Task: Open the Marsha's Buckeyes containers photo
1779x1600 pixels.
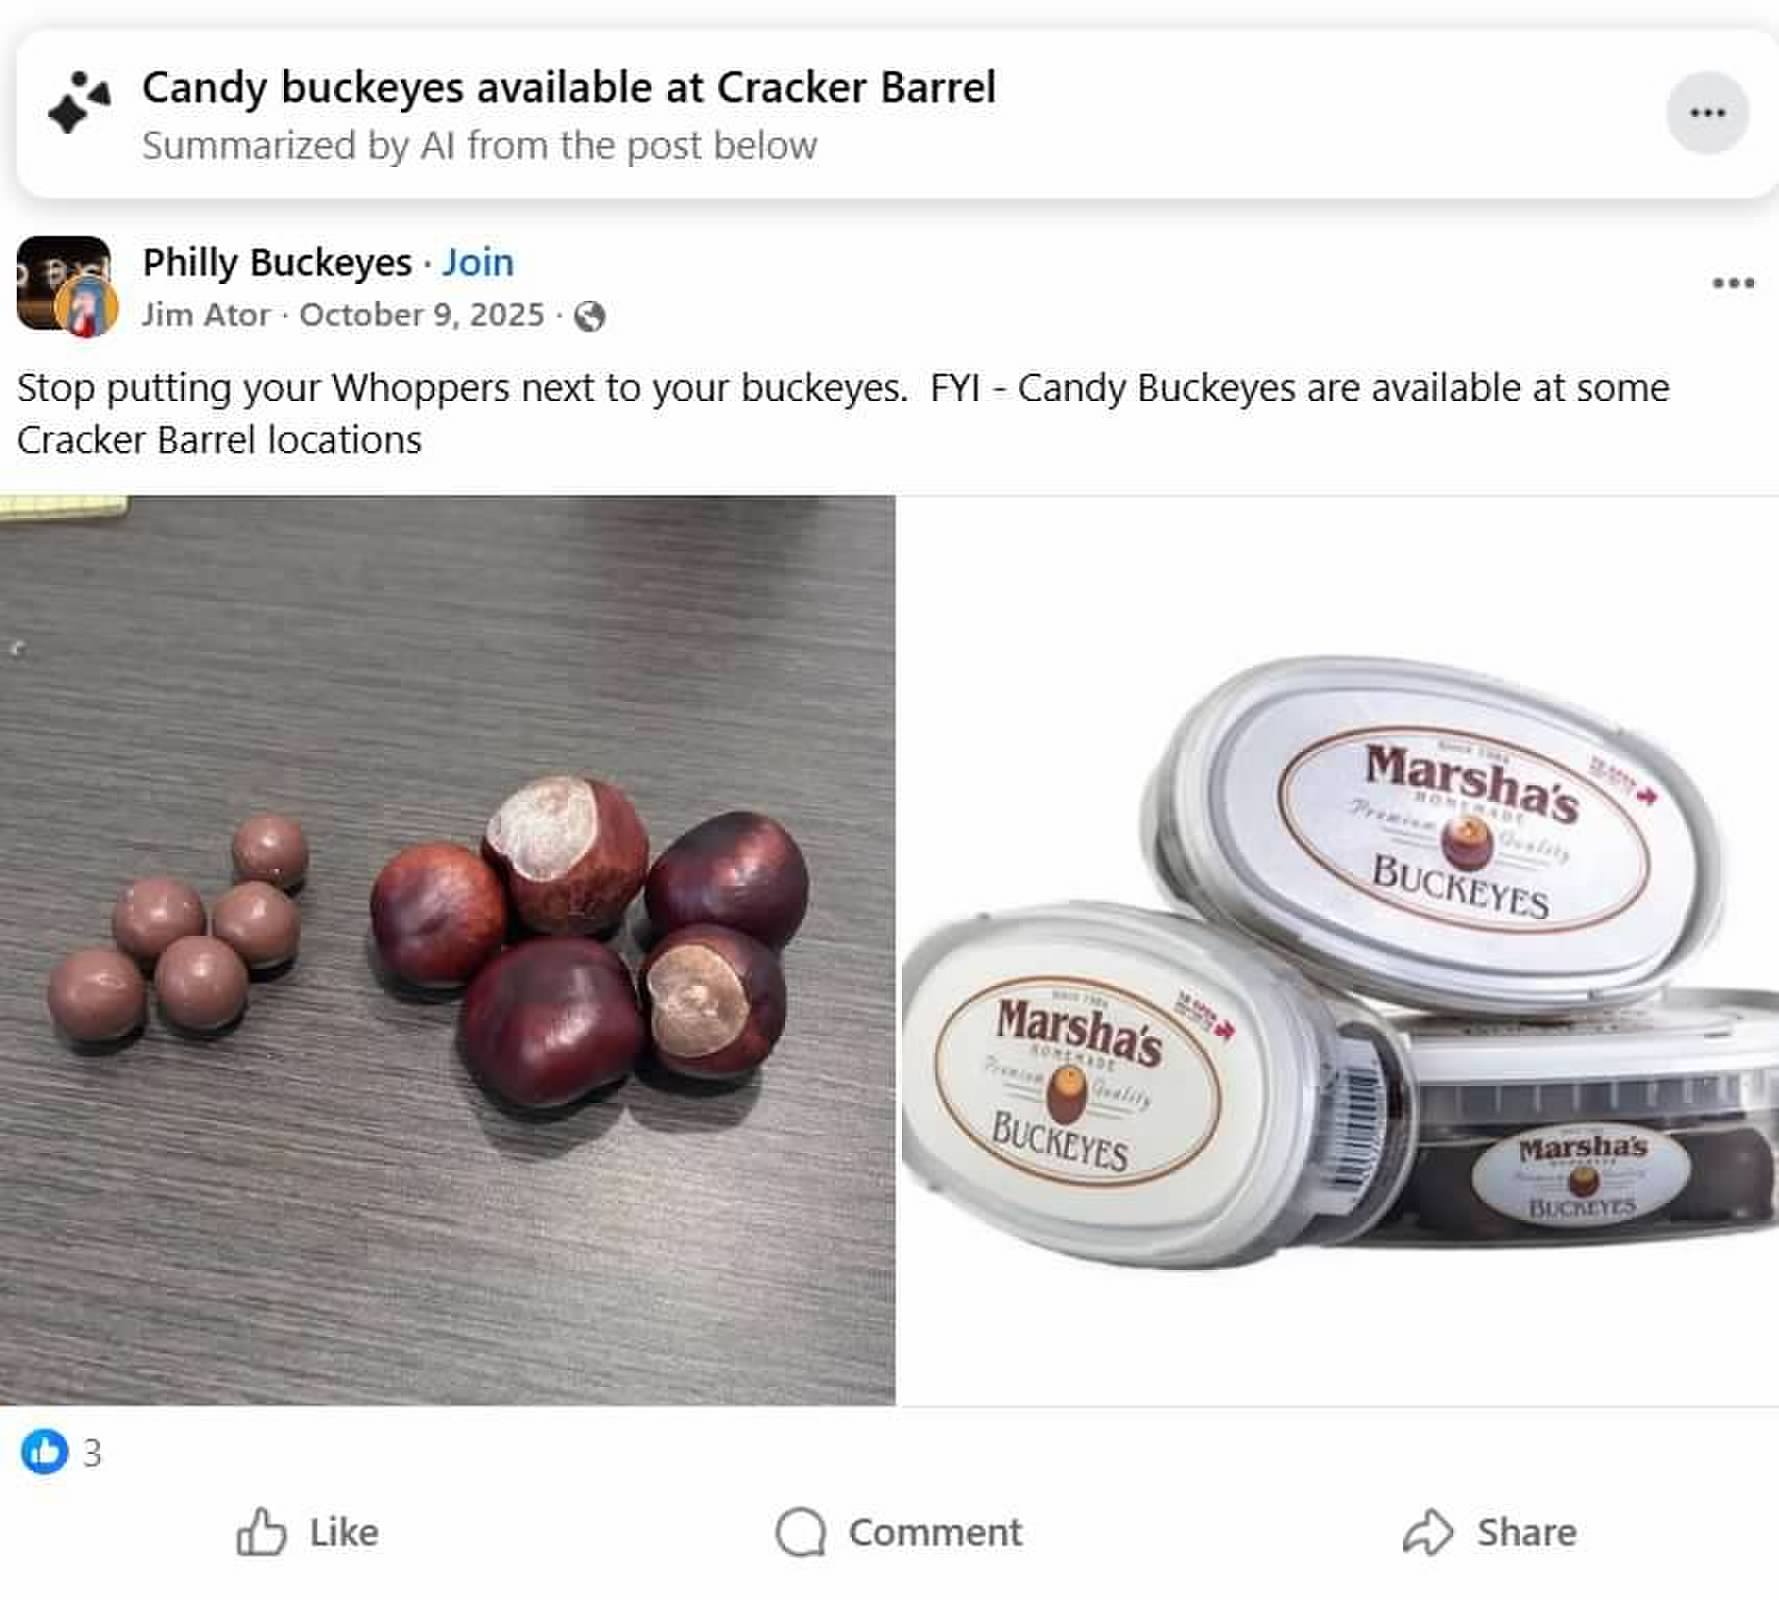Action: 1340,950
